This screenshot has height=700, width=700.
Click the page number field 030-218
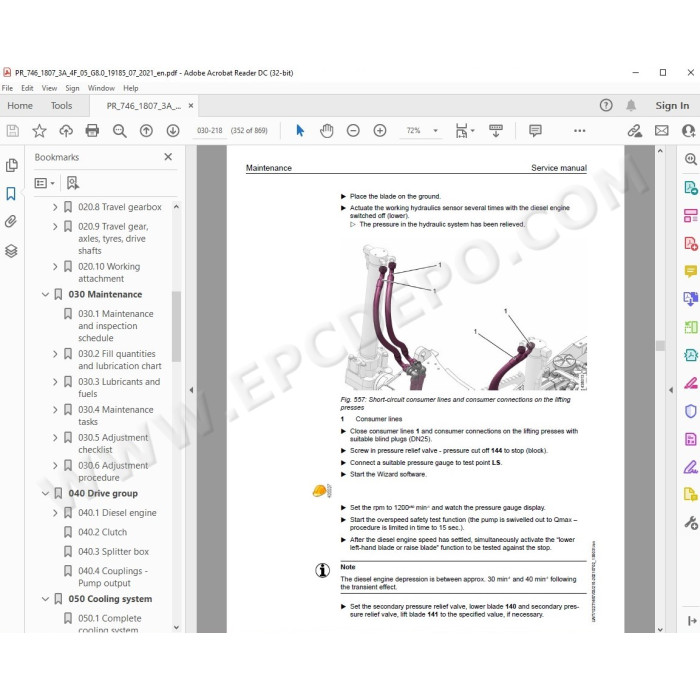[x=209, y=131]
